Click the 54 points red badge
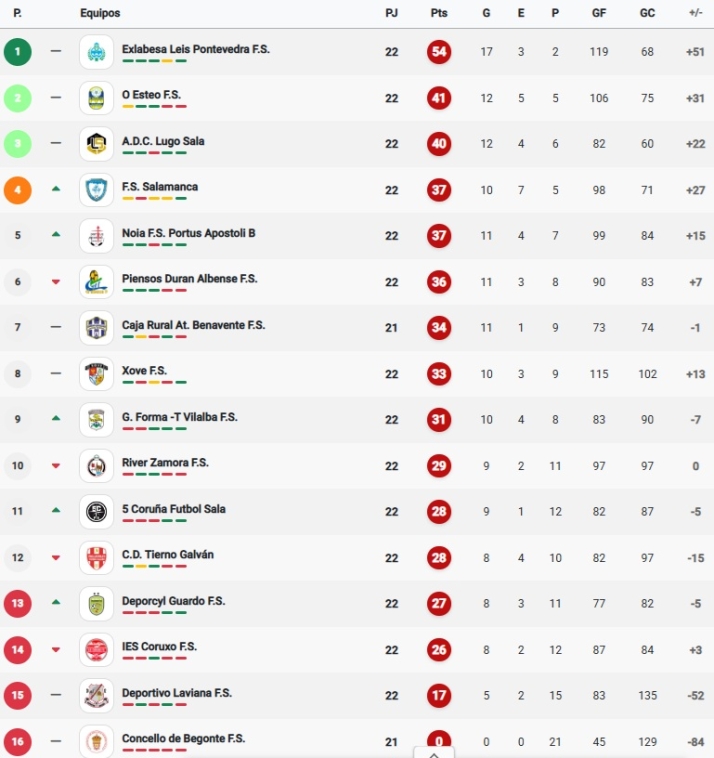This screenshot has width=714, height=758. (x=438, y=52)
